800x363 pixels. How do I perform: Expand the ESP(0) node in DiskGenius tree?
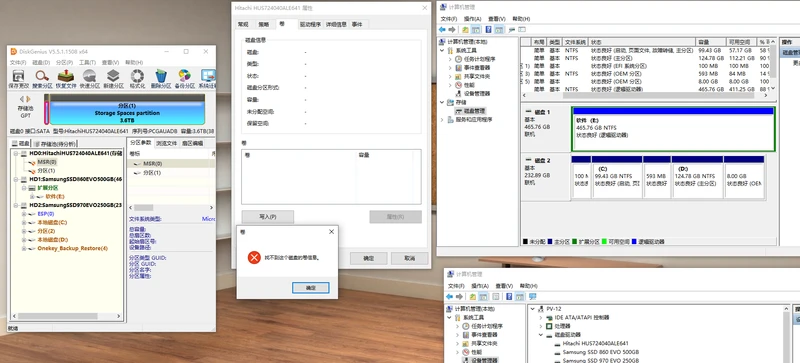tap(24, 214)
